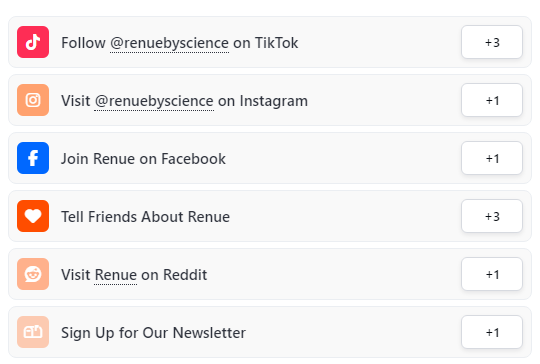540x364 pixels.
Task: Claim +1 entry for newsletter signup
Action: coord(492,332)
